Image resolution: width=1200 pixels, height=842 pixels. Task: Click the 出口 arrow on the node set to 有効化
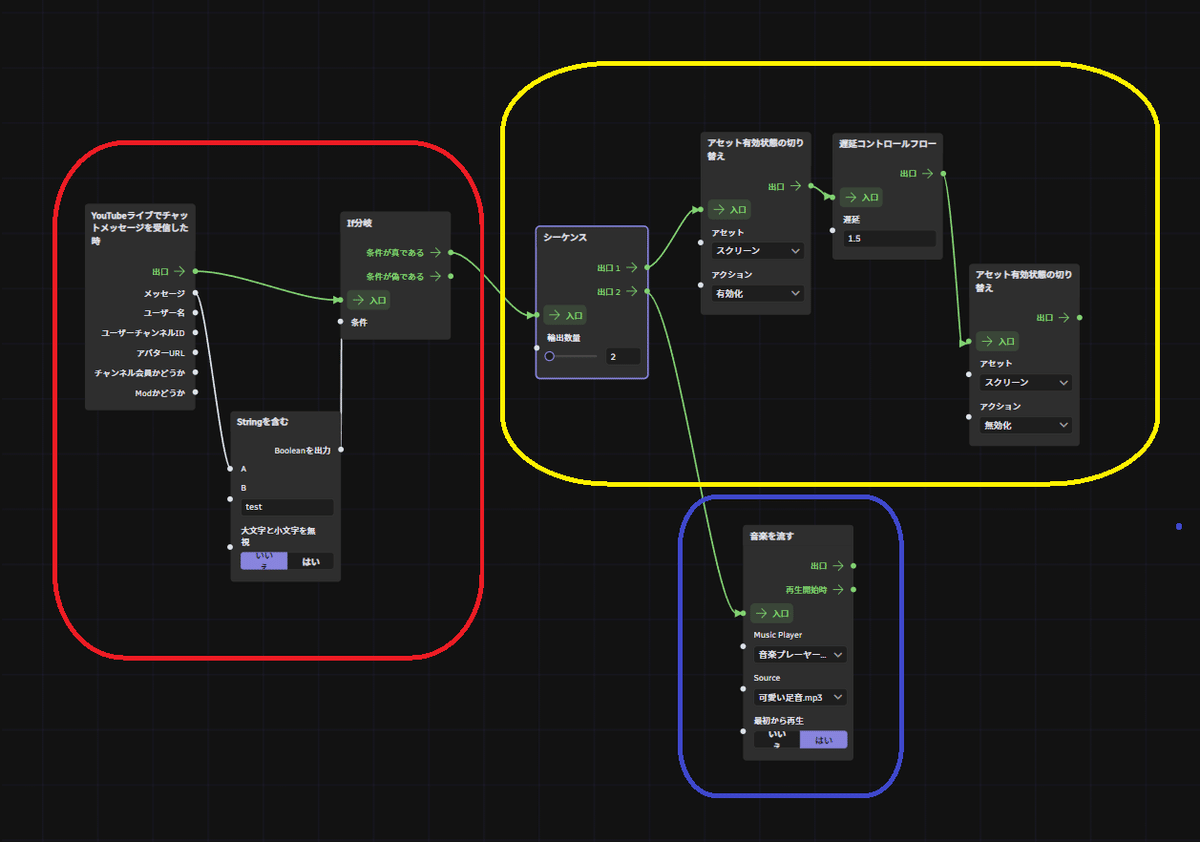(x=796, y=186)
